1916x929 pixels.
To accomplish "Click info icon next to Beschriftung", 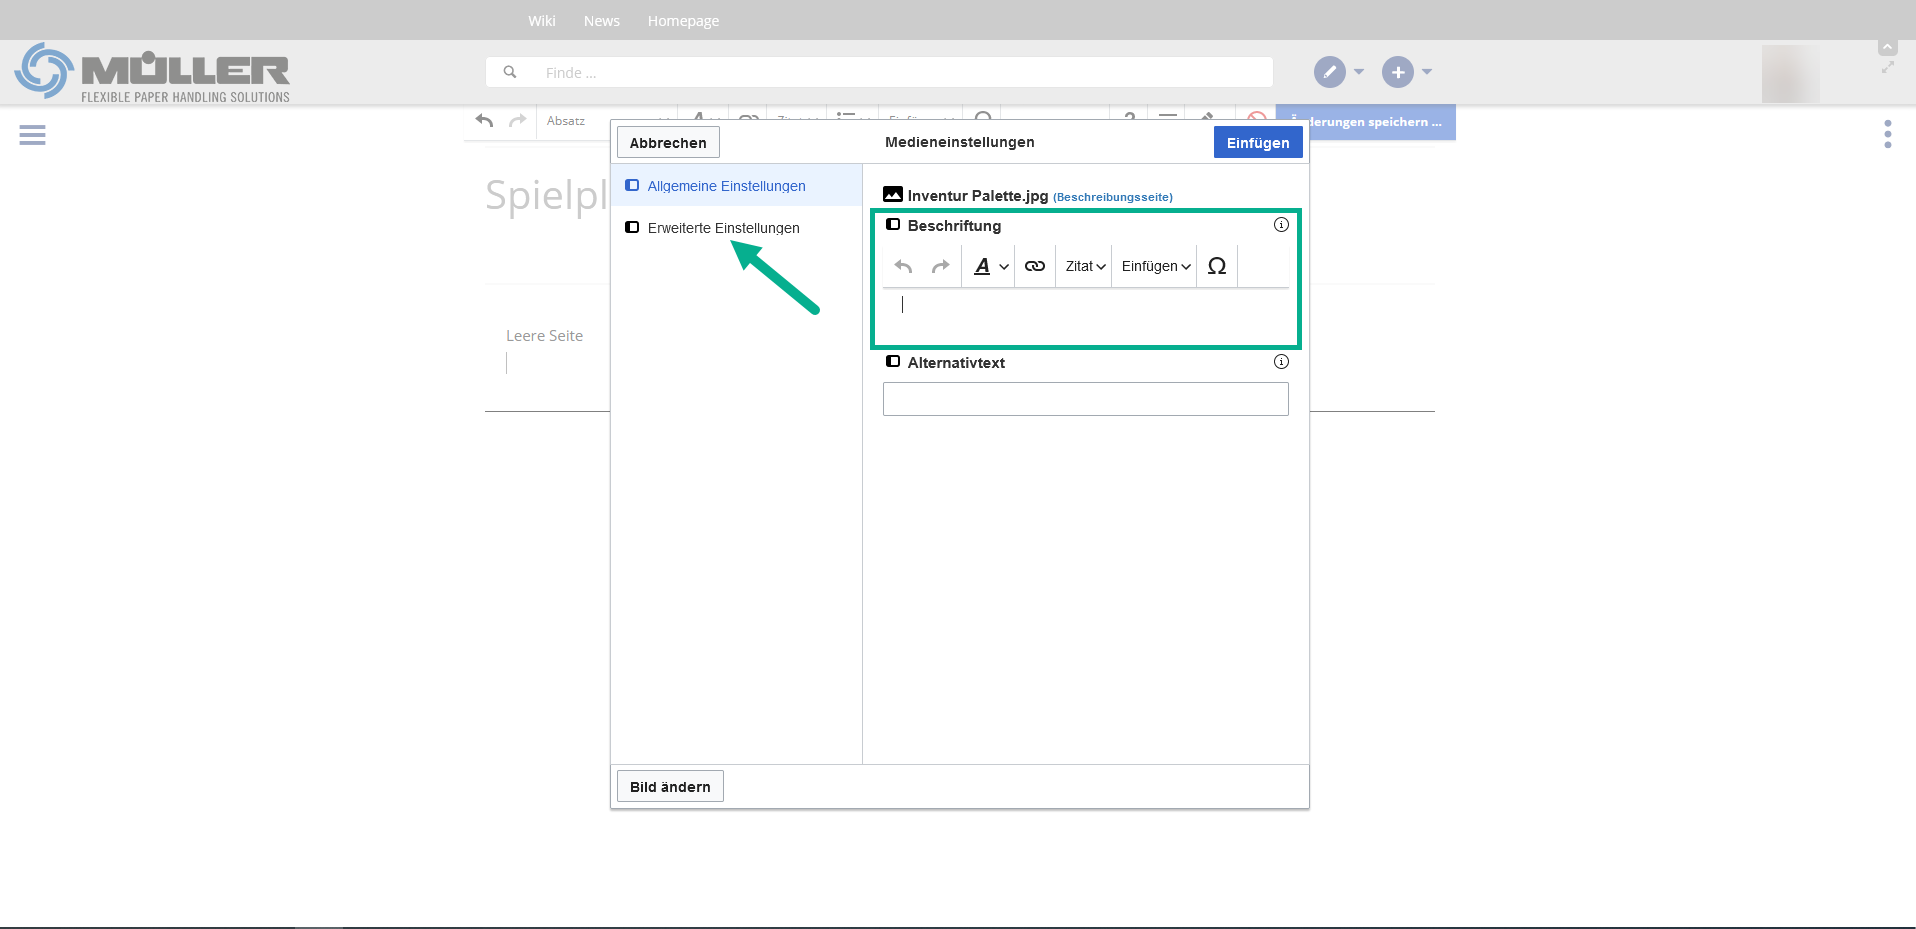I will pos(1281,225).
